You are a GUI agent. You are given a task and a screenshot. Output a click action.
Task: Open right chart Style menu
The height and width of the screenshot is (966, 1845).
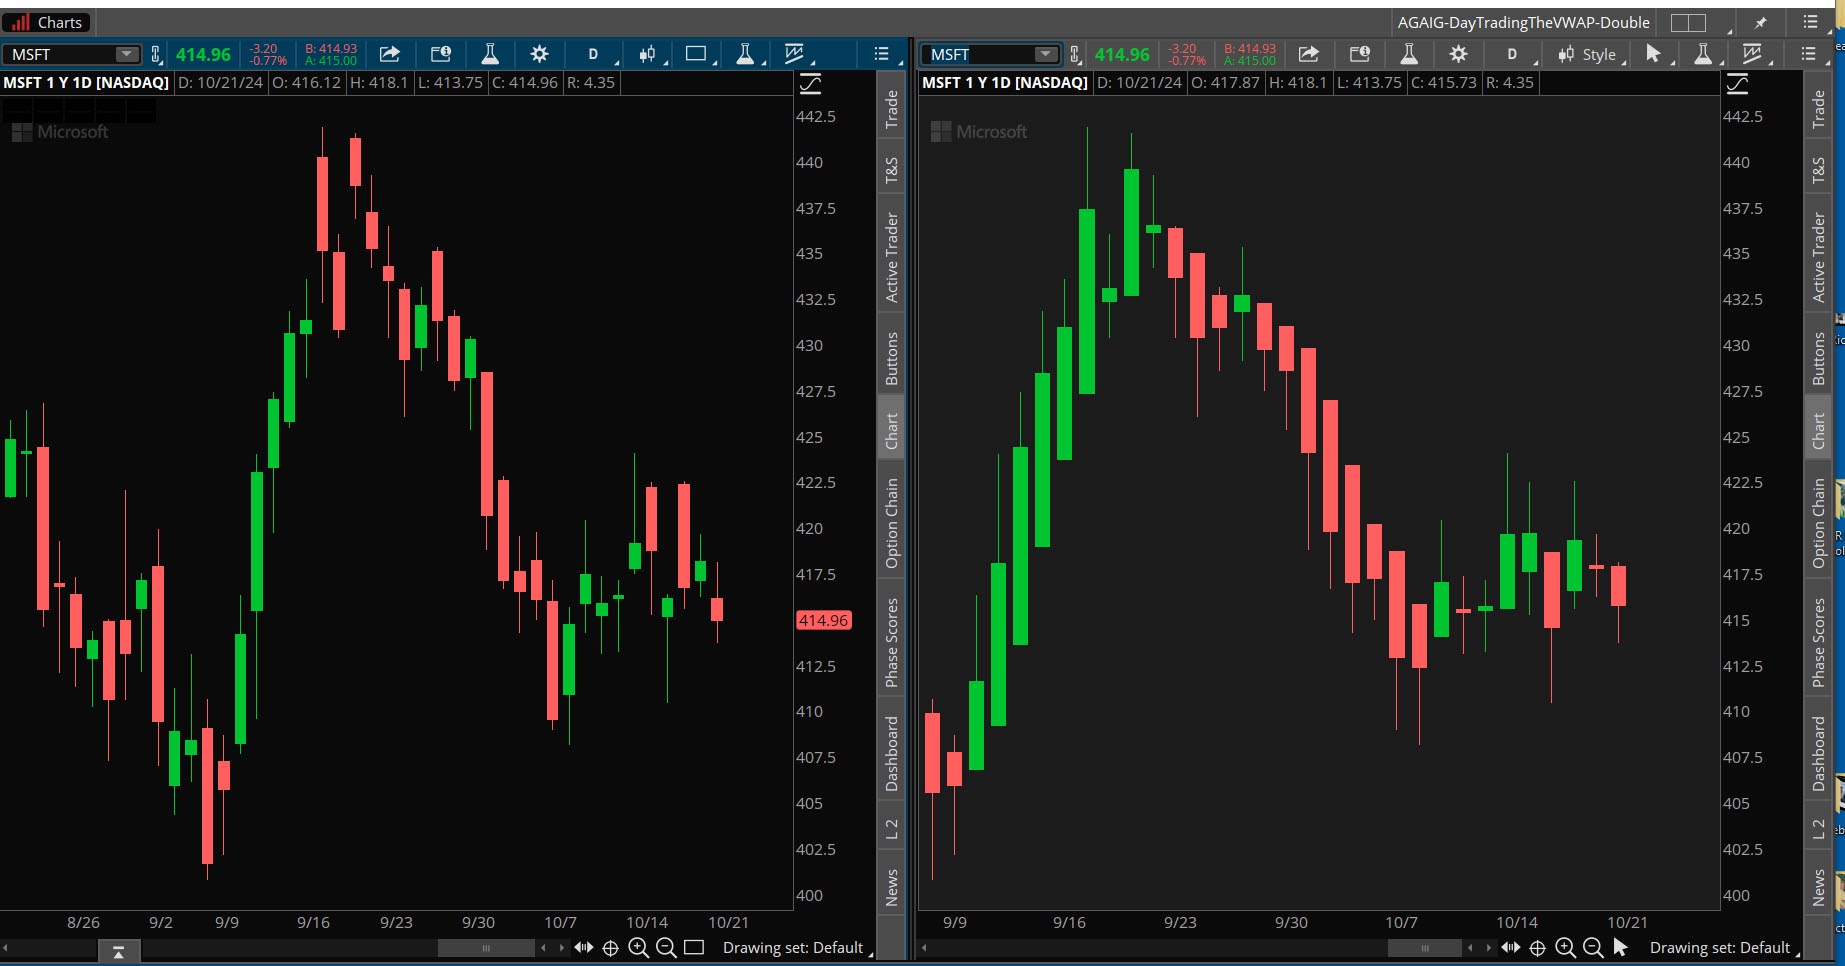pos(1590,54)
